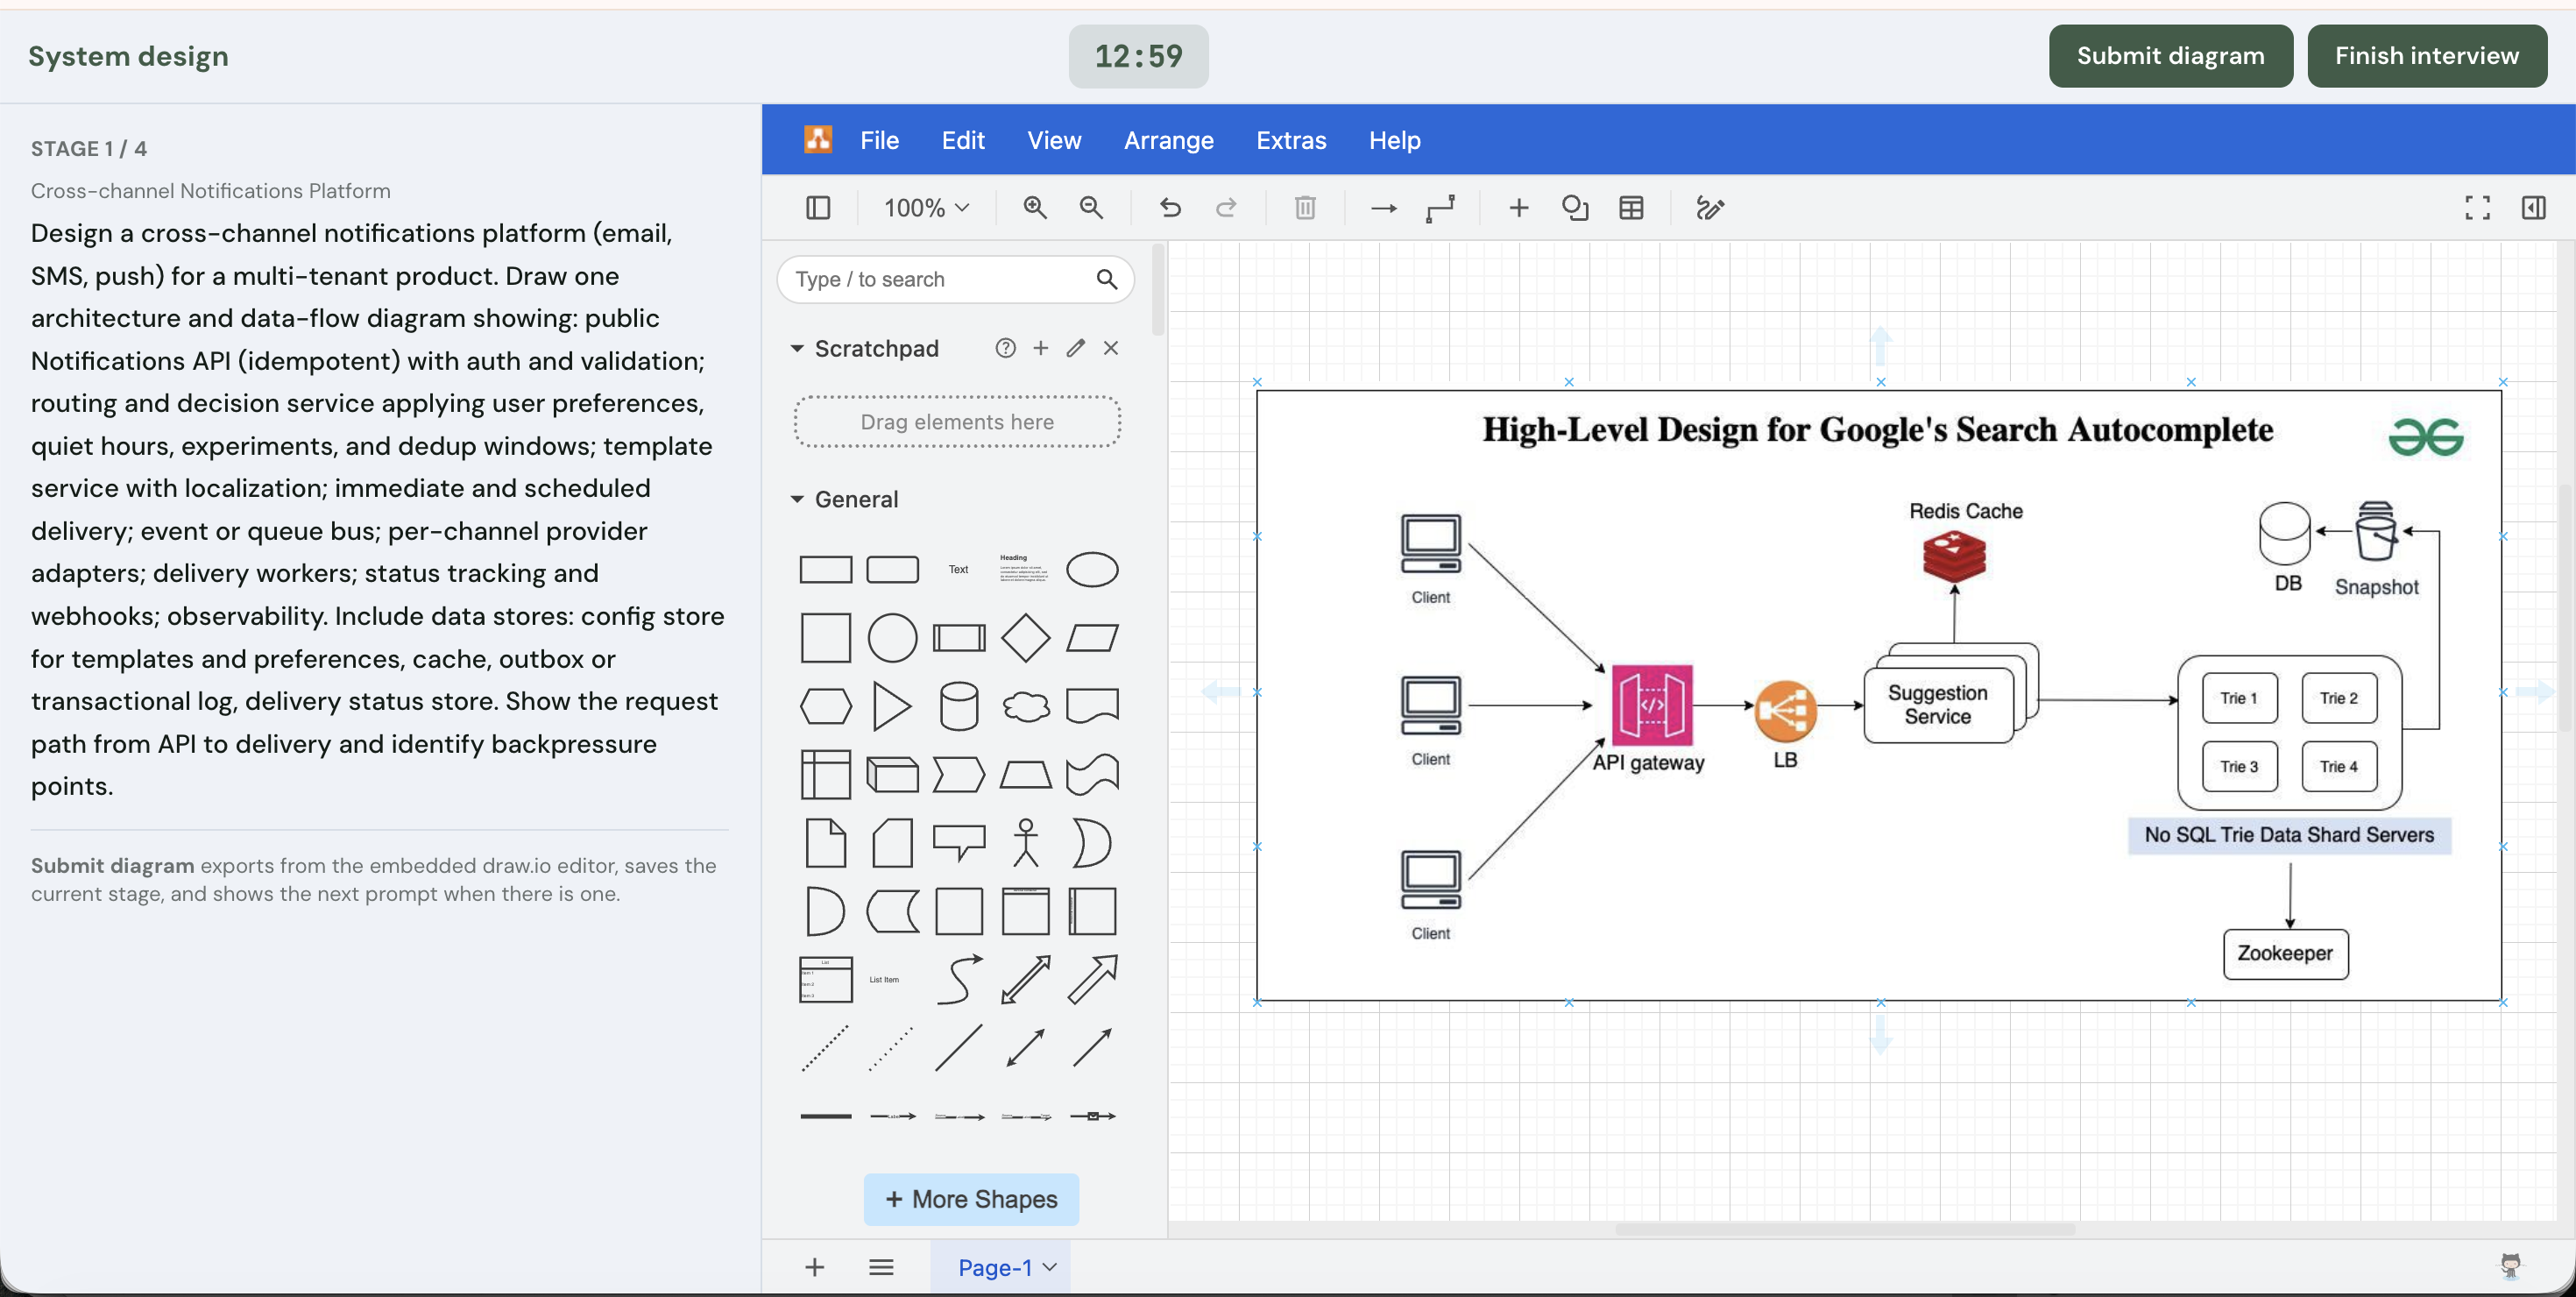Collapse the right format panel
The width and height of the screenshot is (2576, 1297).
2535,207
